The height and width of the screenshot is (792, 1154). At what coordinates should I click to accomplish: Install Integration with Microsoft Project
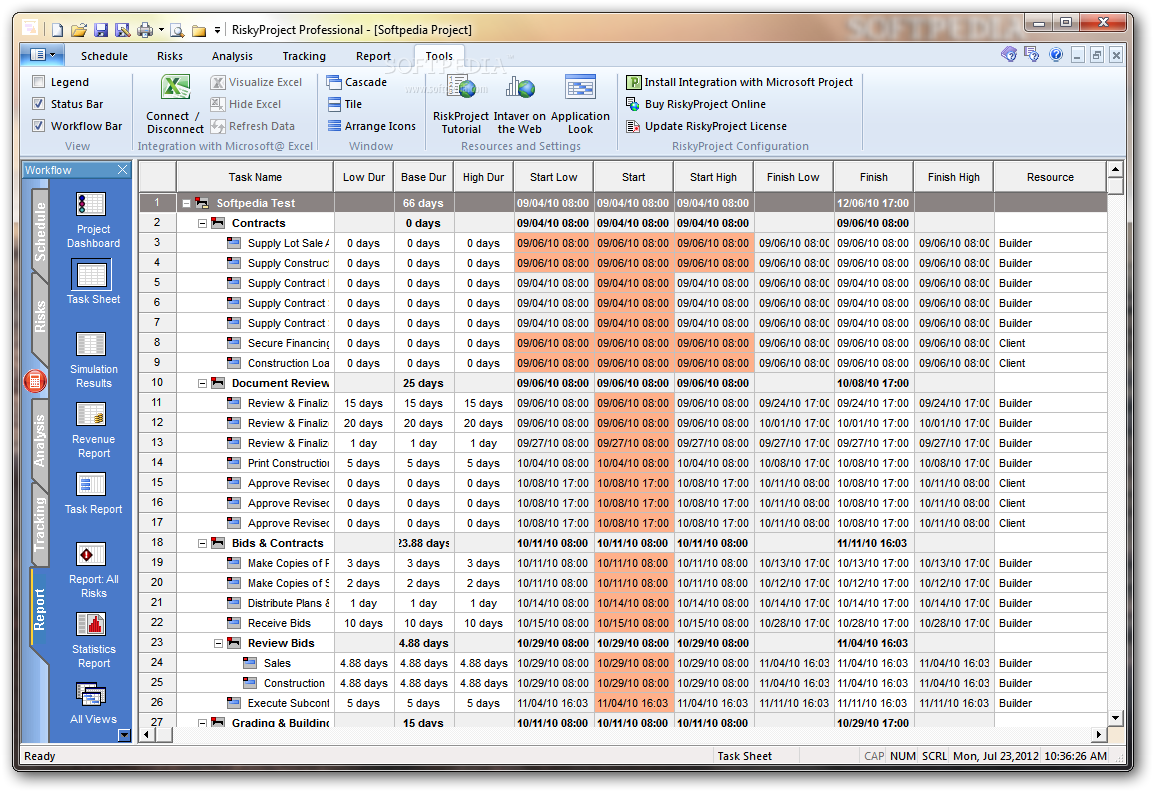point(740,82)
